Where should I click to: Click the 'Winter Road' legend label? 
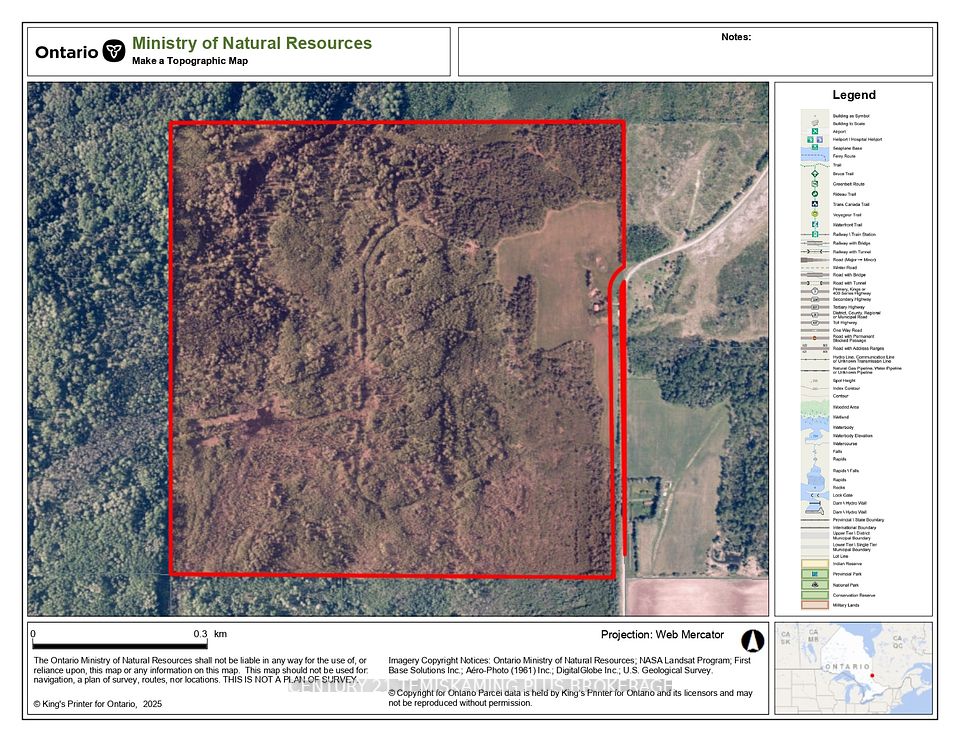point(845,268)
